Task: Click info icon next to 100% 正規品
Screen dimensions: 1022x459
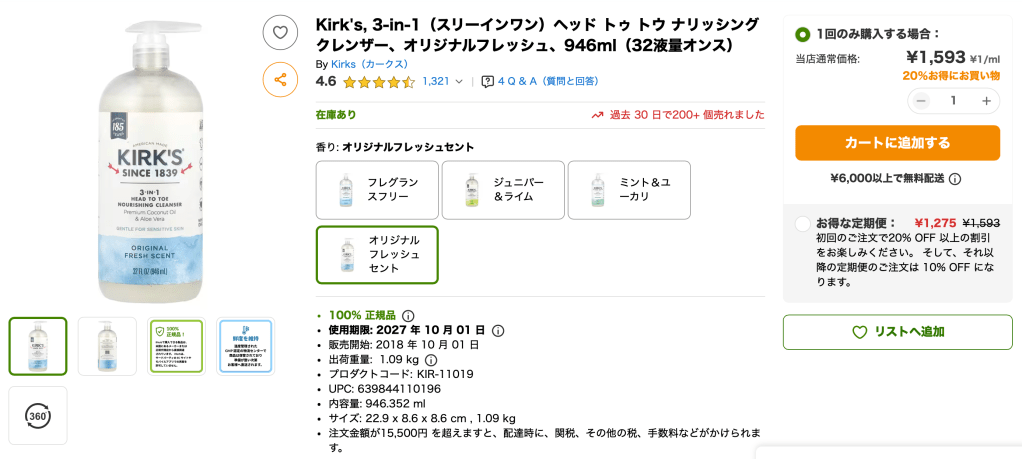Action: pos(408,316)
